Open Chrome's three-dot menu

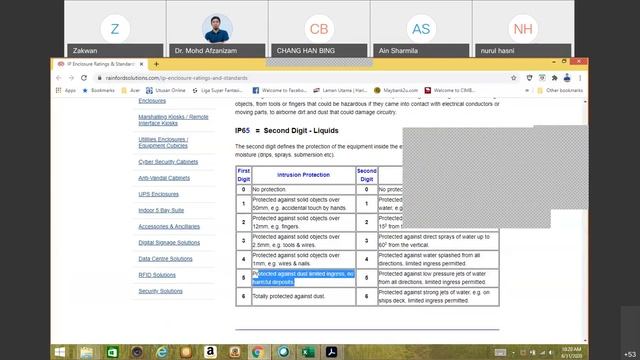[x=580, y=78]
